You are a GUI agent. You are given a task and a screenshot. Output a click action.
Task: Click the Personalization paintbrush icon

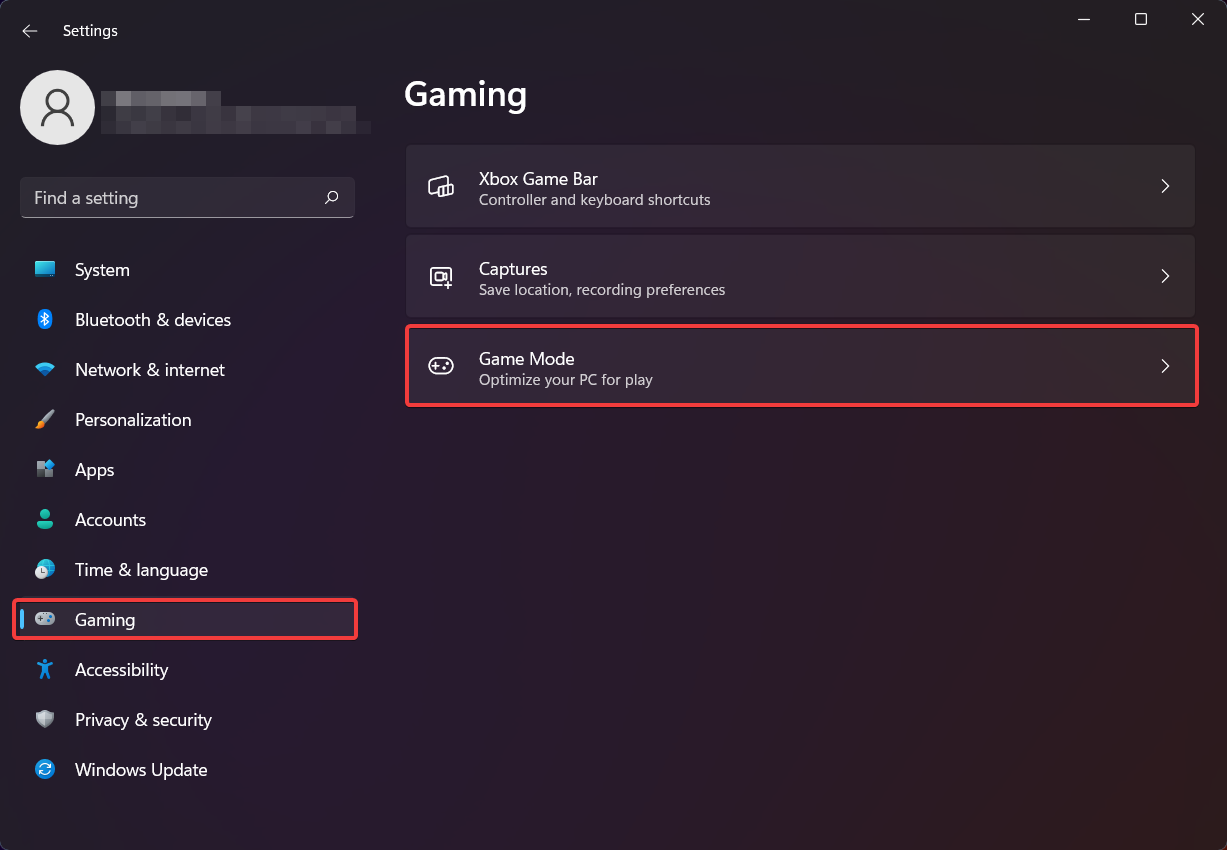click(45, 420)
